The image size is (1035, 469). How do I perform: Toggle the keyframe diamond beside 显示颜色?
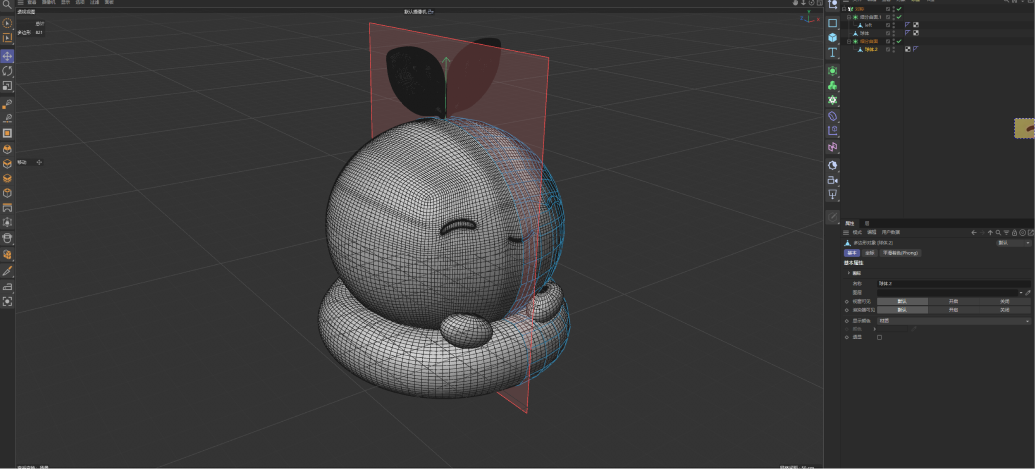(x=847, y=321)
